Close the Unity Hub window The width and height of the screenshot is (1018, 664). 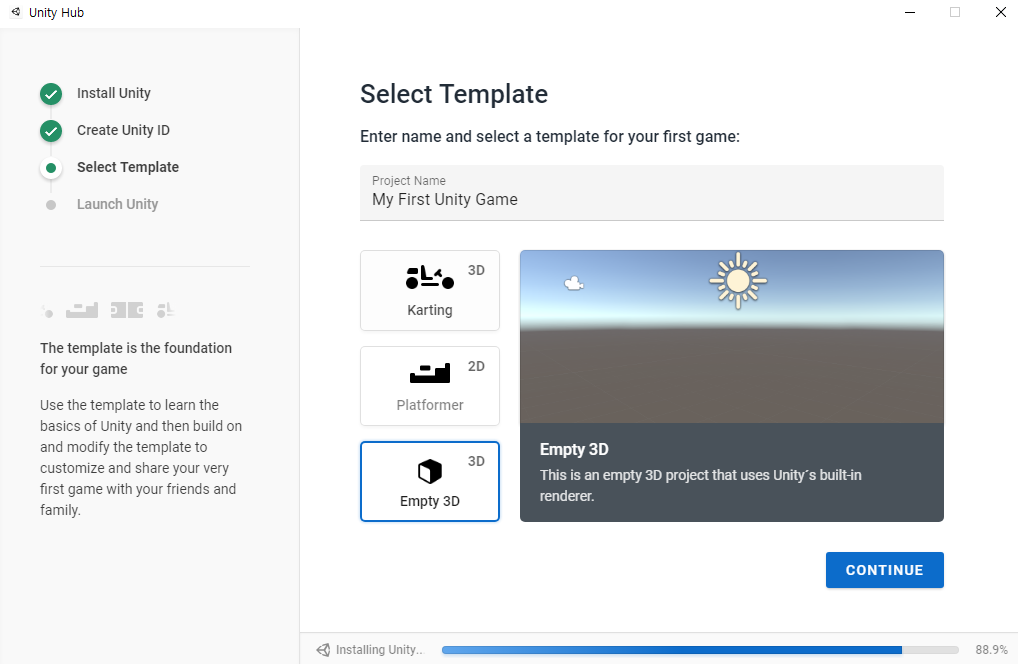tap(1000, 12)
